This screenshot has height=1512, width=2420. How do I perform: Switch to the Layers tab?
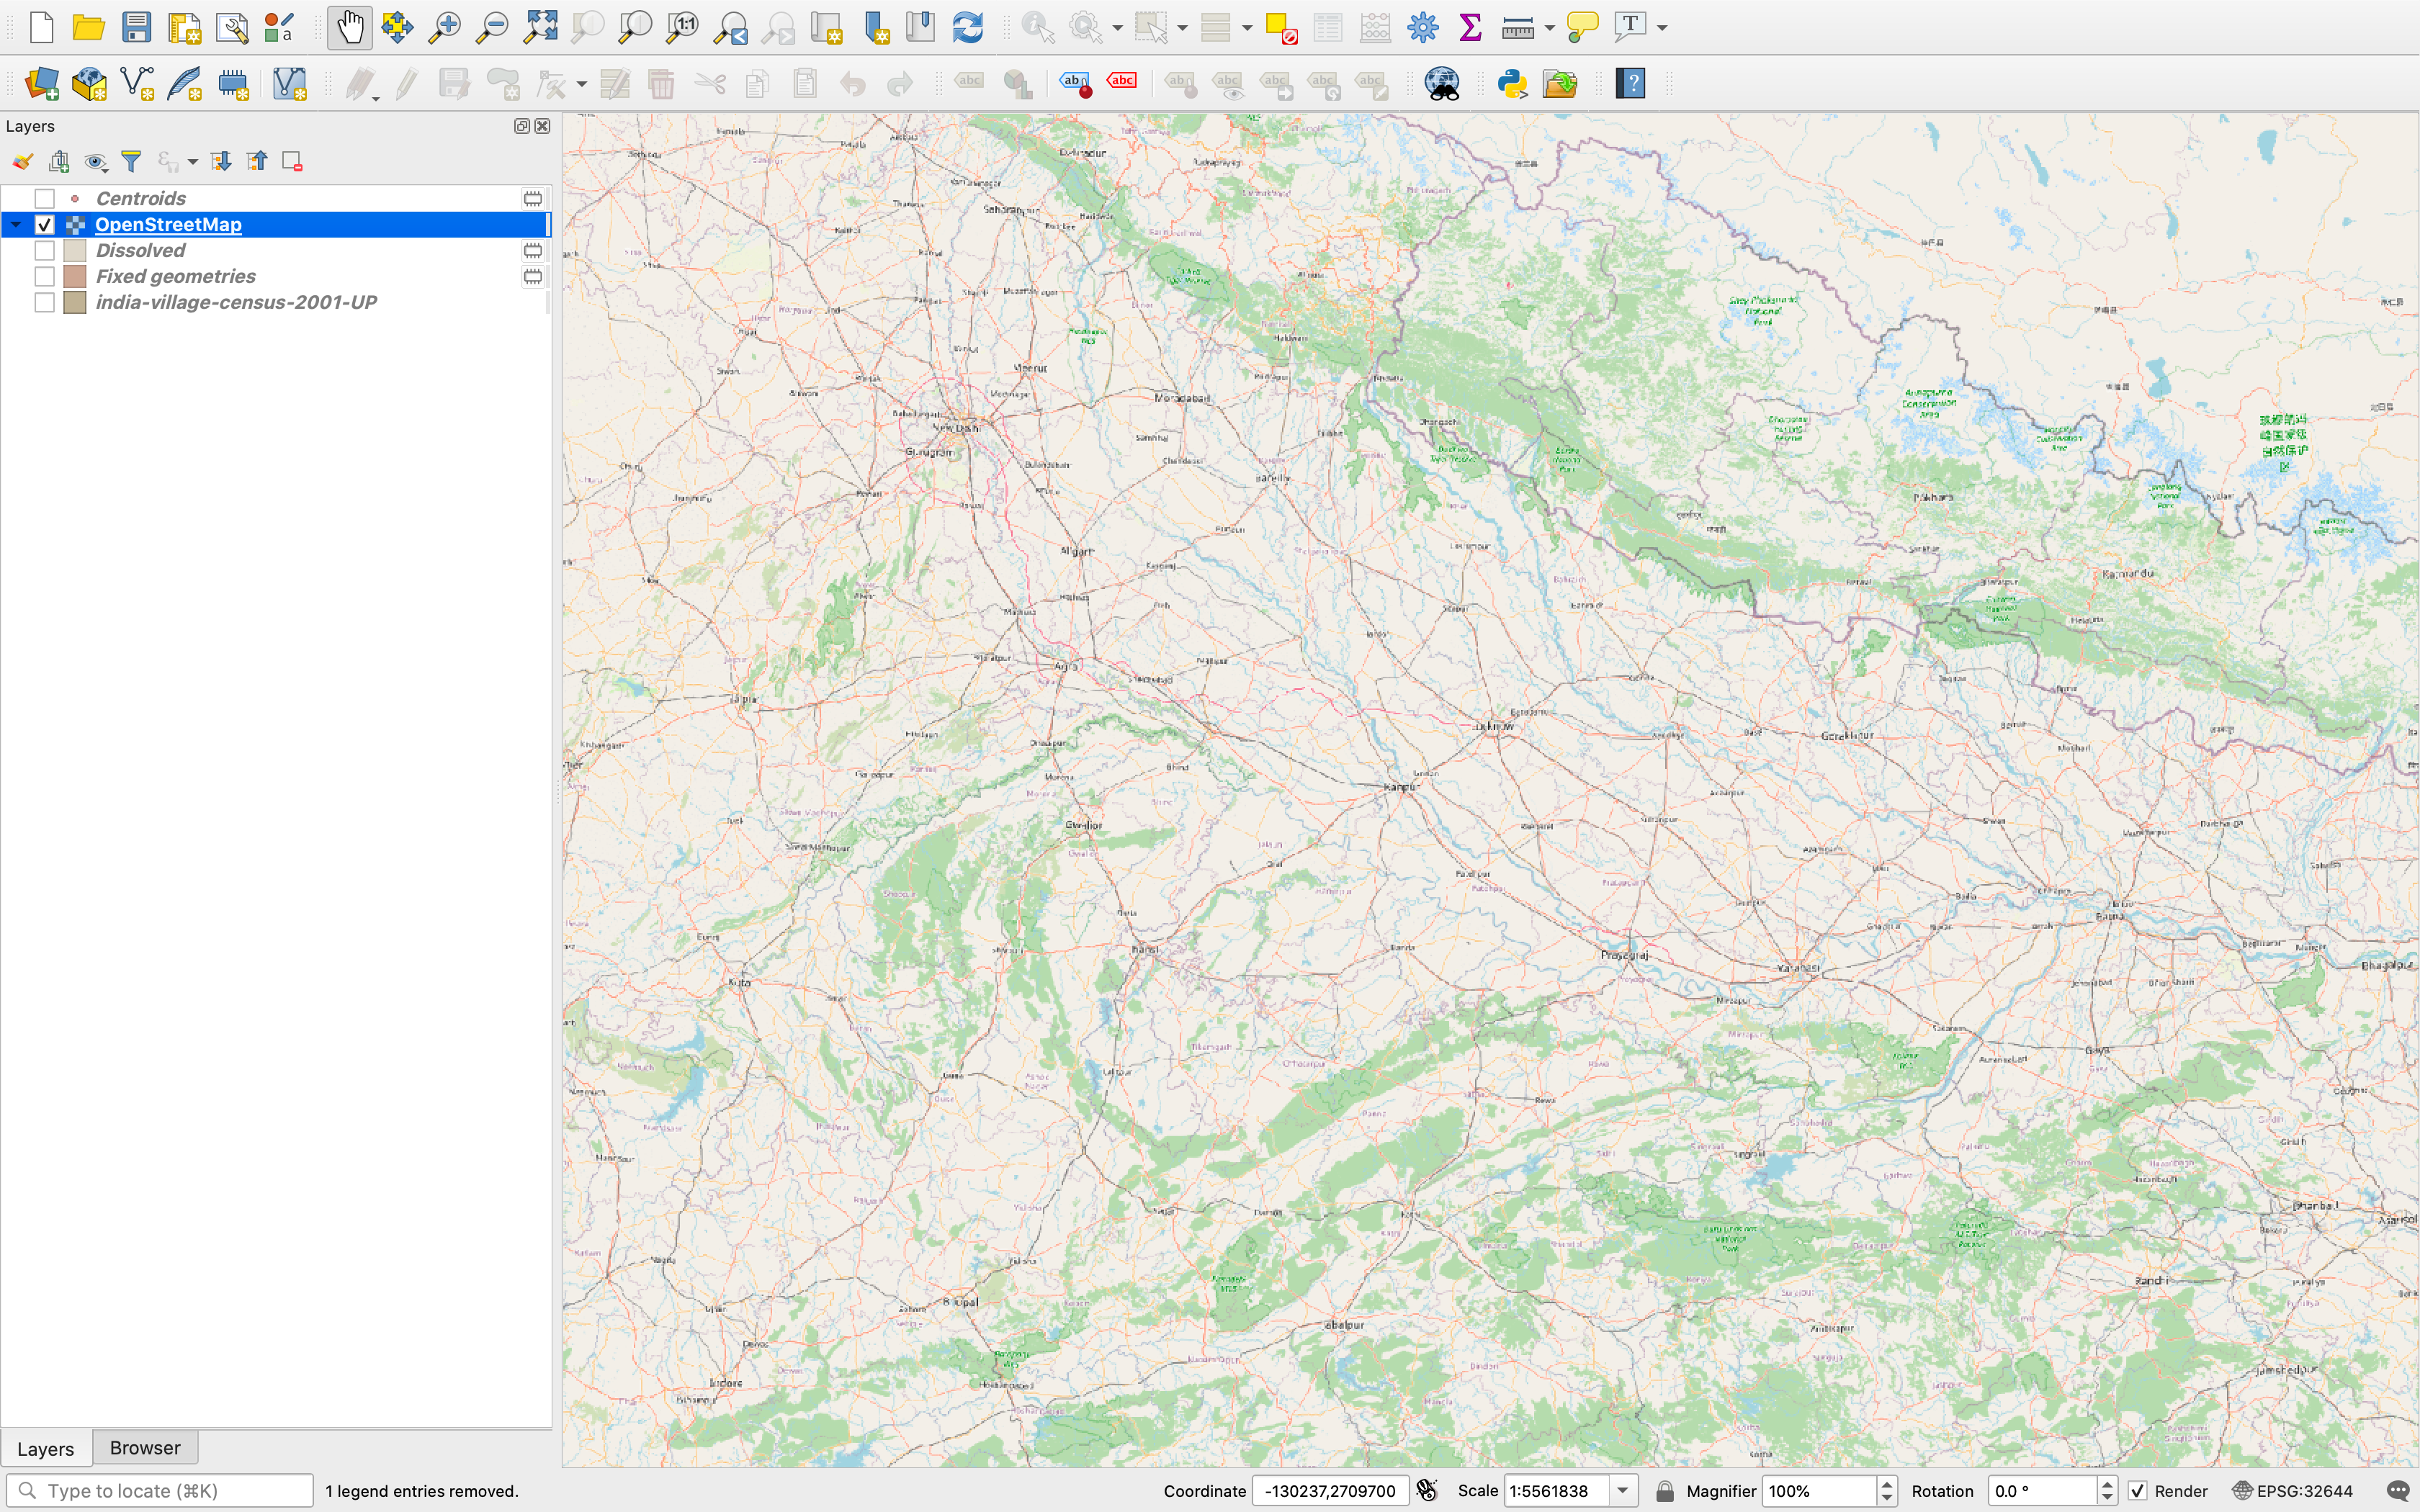click(46, 1448)
